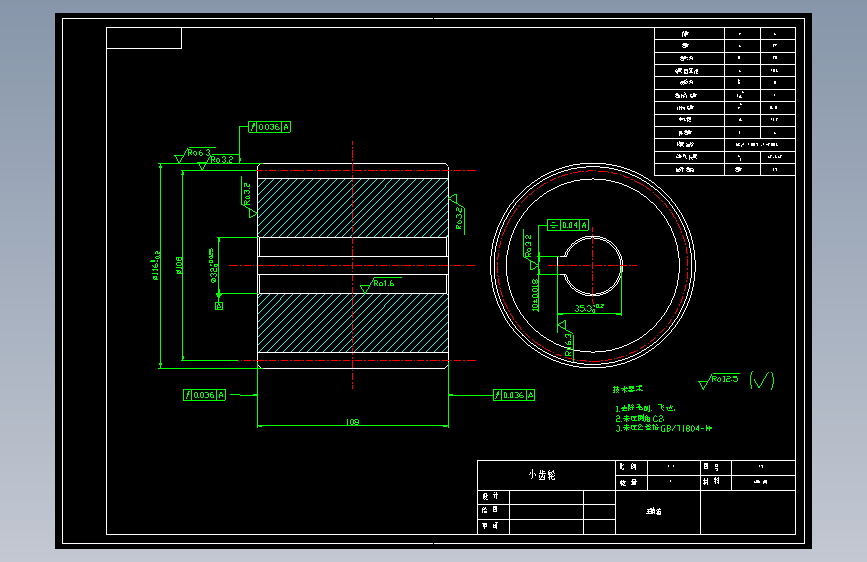
Task: Click the vertical Ra3.2 label on right gear face
Action: 459,218
